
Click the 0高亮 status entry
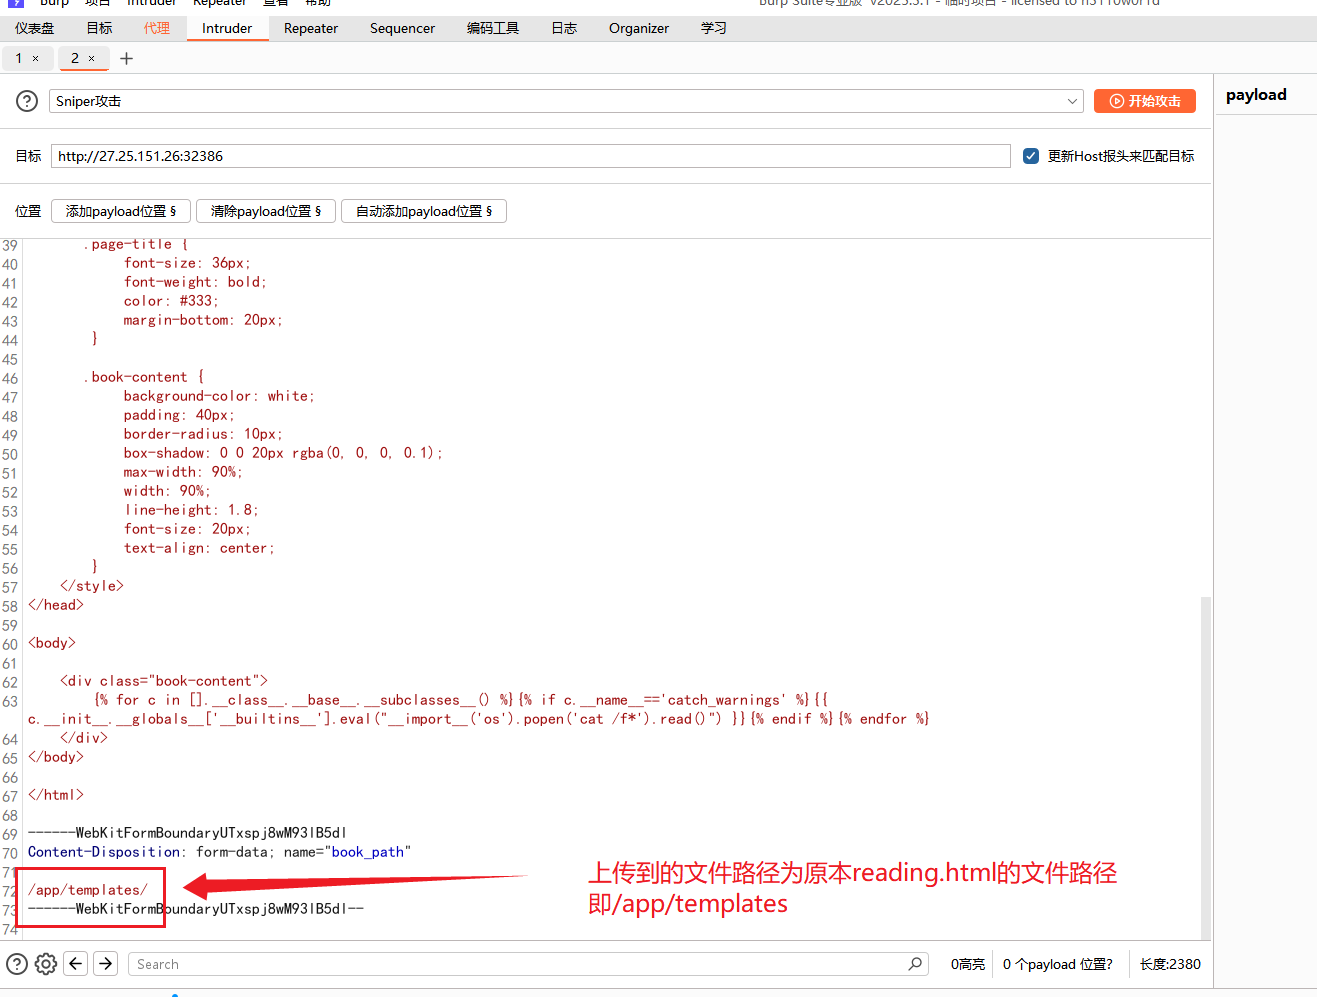(x=968, y=964)
